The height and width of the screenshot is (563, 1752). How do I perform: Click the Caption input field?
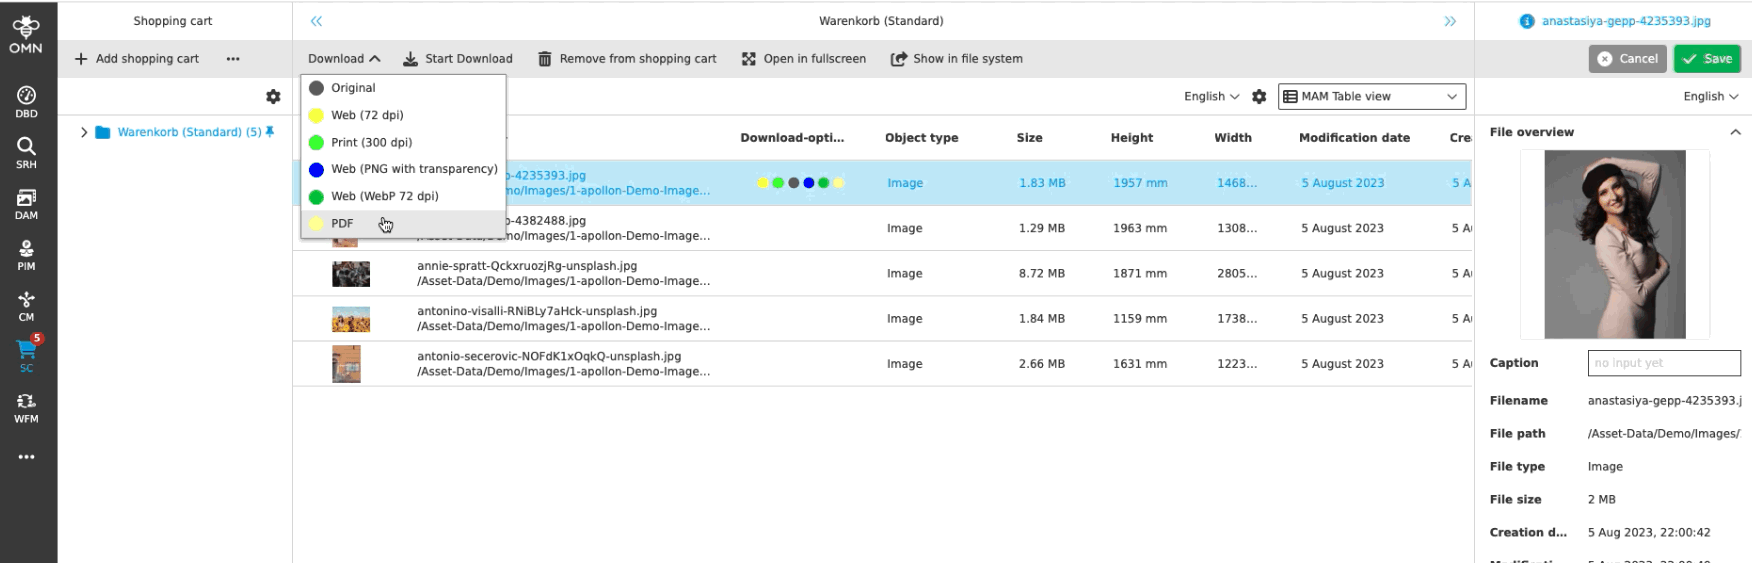point(1663,363)
